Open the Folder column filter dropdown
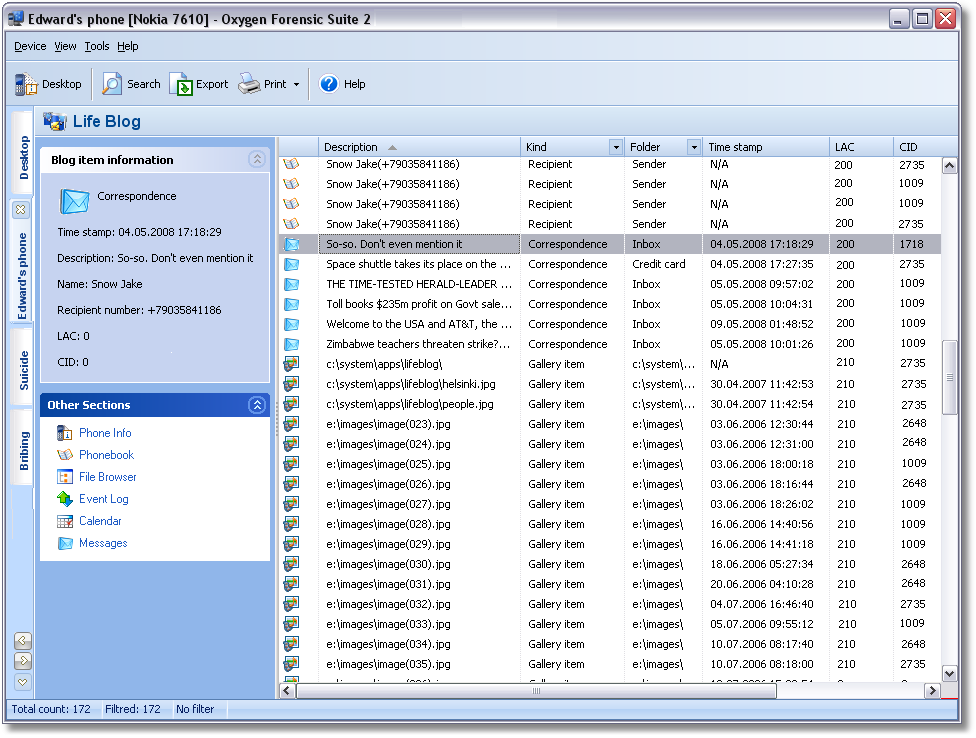 (x=693, y=147)
